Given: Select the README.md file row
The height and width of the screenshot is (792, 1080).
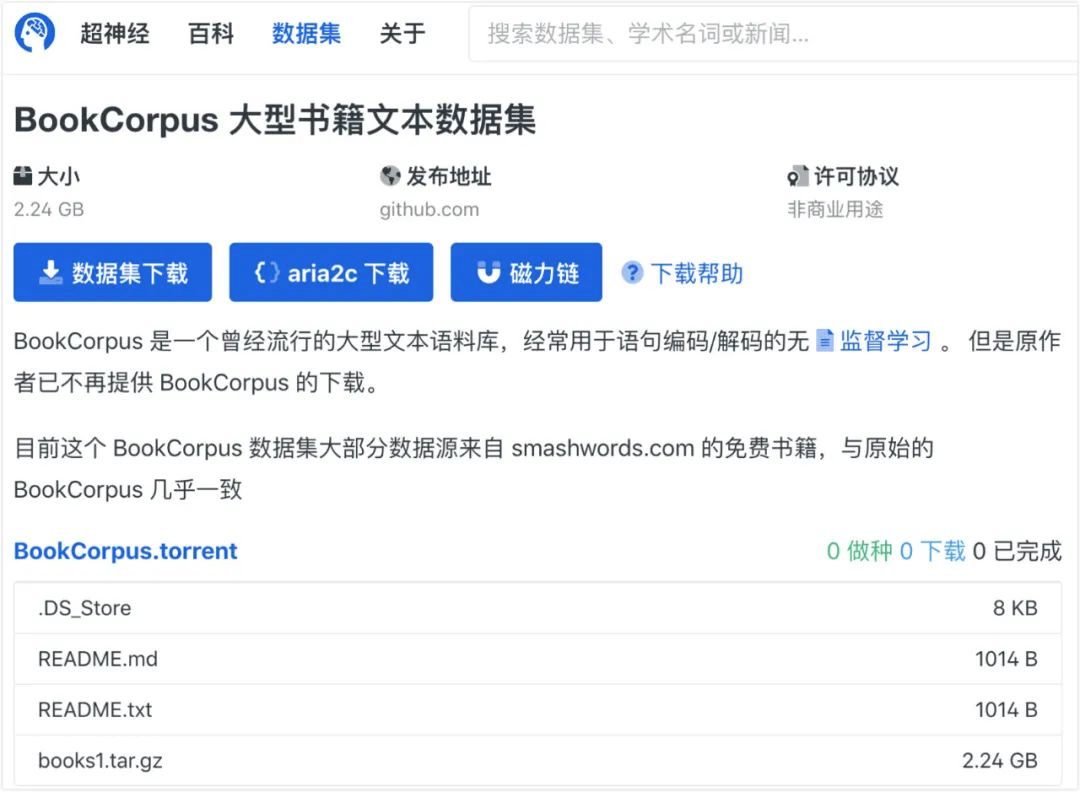Looking at the screenshot, I should (538, 659).
